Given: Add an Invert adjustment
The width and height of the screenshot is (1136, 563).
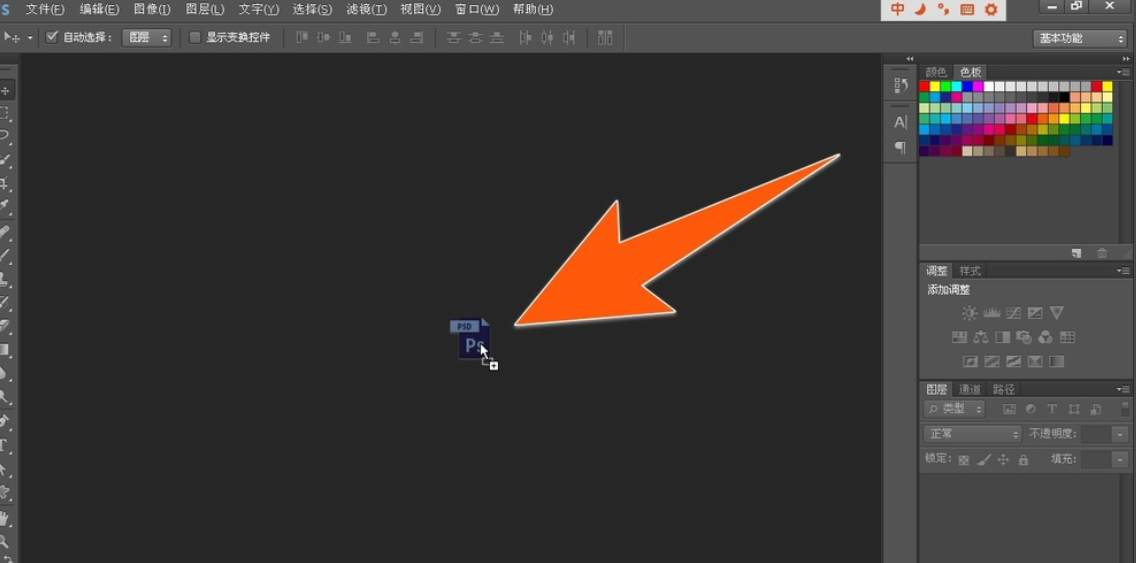Looking at the screenshot, I should coord(970,361).
